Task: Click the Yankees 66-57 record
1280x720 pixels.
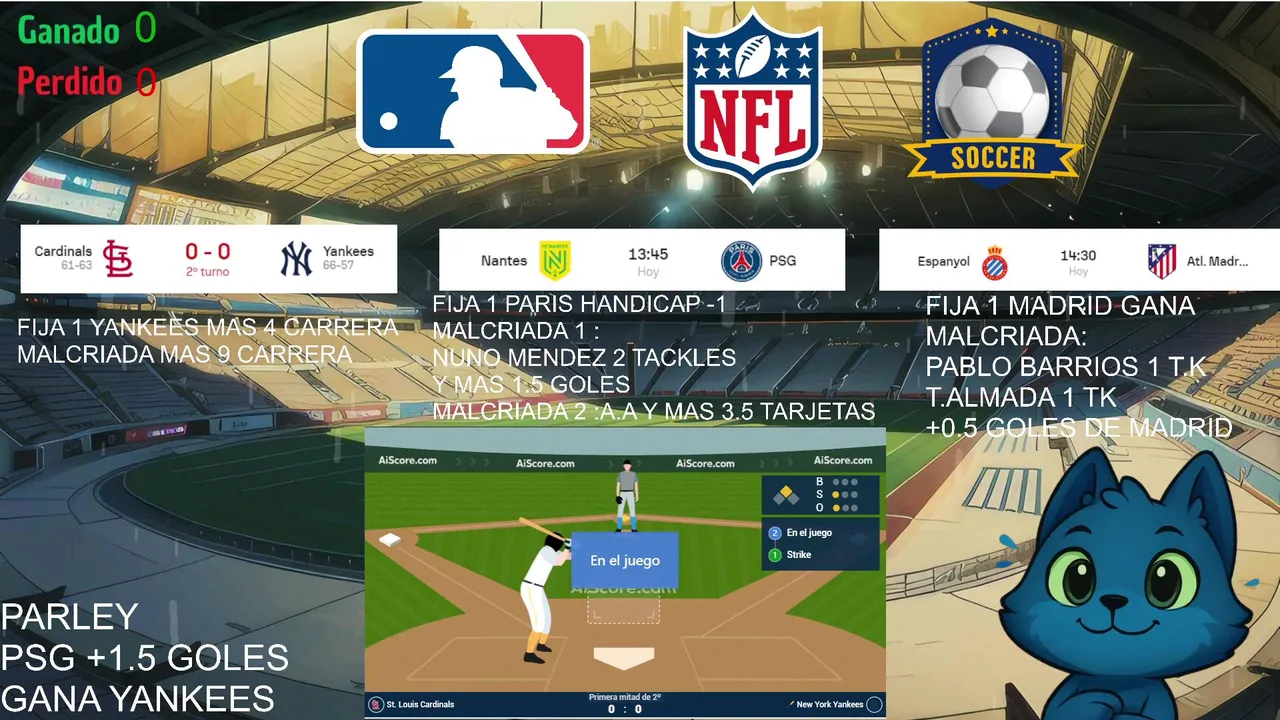Action: (338, 266)
